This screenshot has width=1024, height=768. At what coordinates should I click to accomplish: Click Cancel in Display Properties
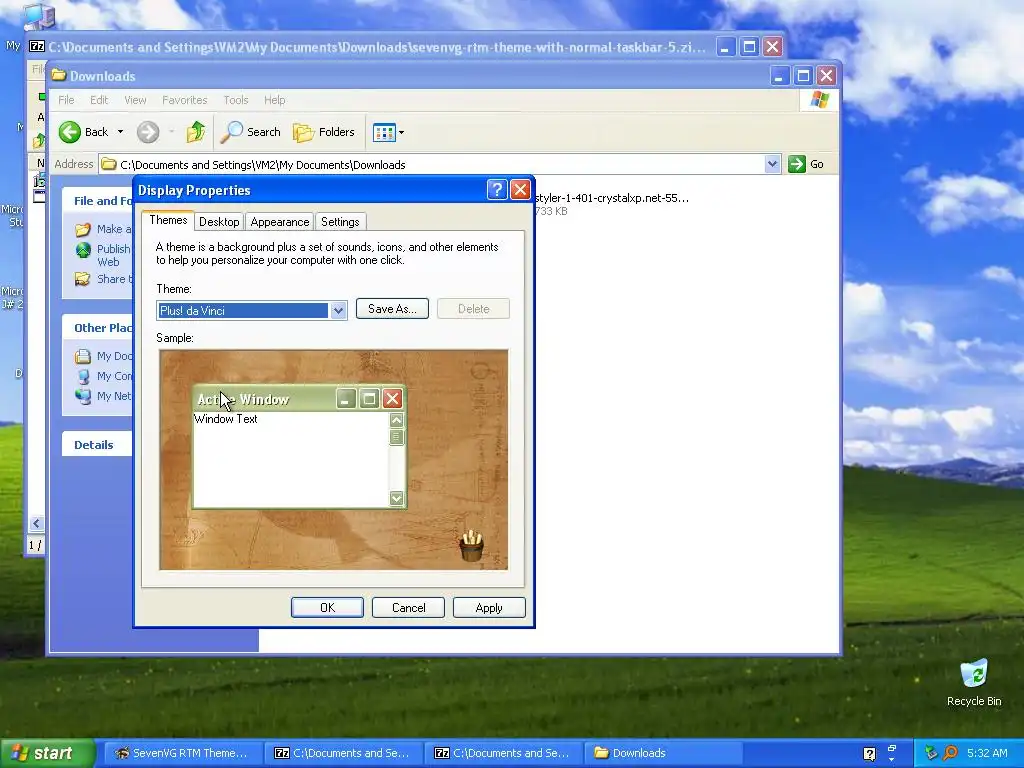tap(408, 607)
